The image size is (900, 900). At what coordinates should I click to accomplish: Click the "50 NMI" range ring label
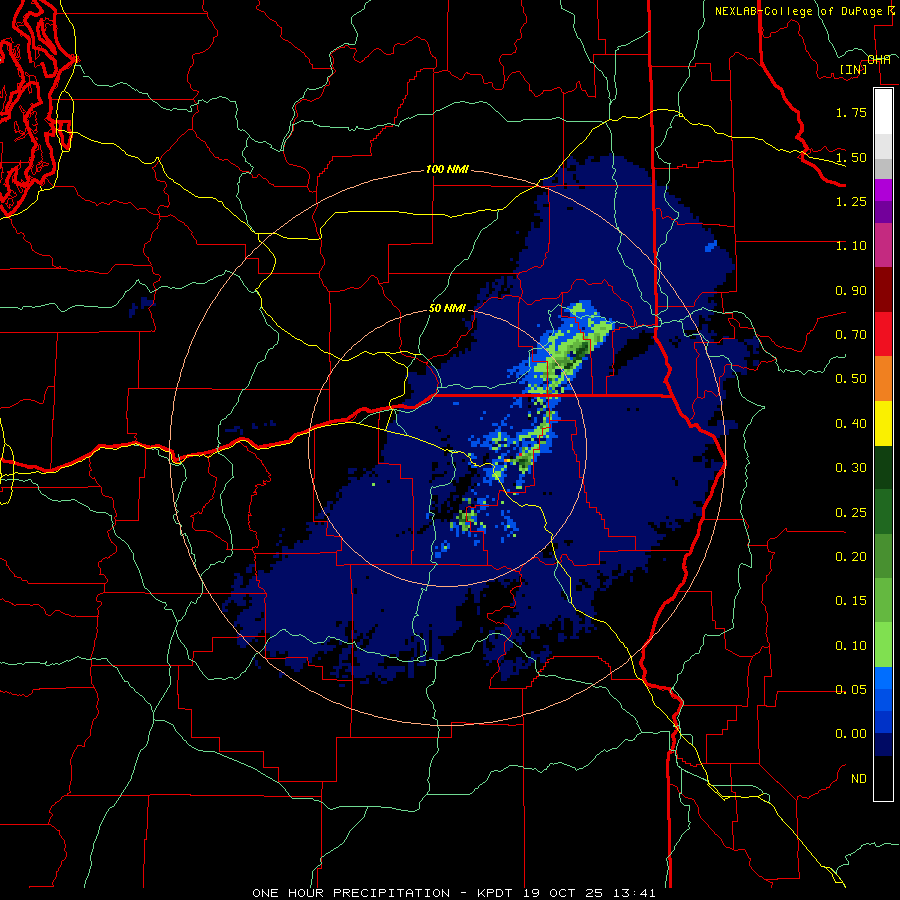(447, 309)
